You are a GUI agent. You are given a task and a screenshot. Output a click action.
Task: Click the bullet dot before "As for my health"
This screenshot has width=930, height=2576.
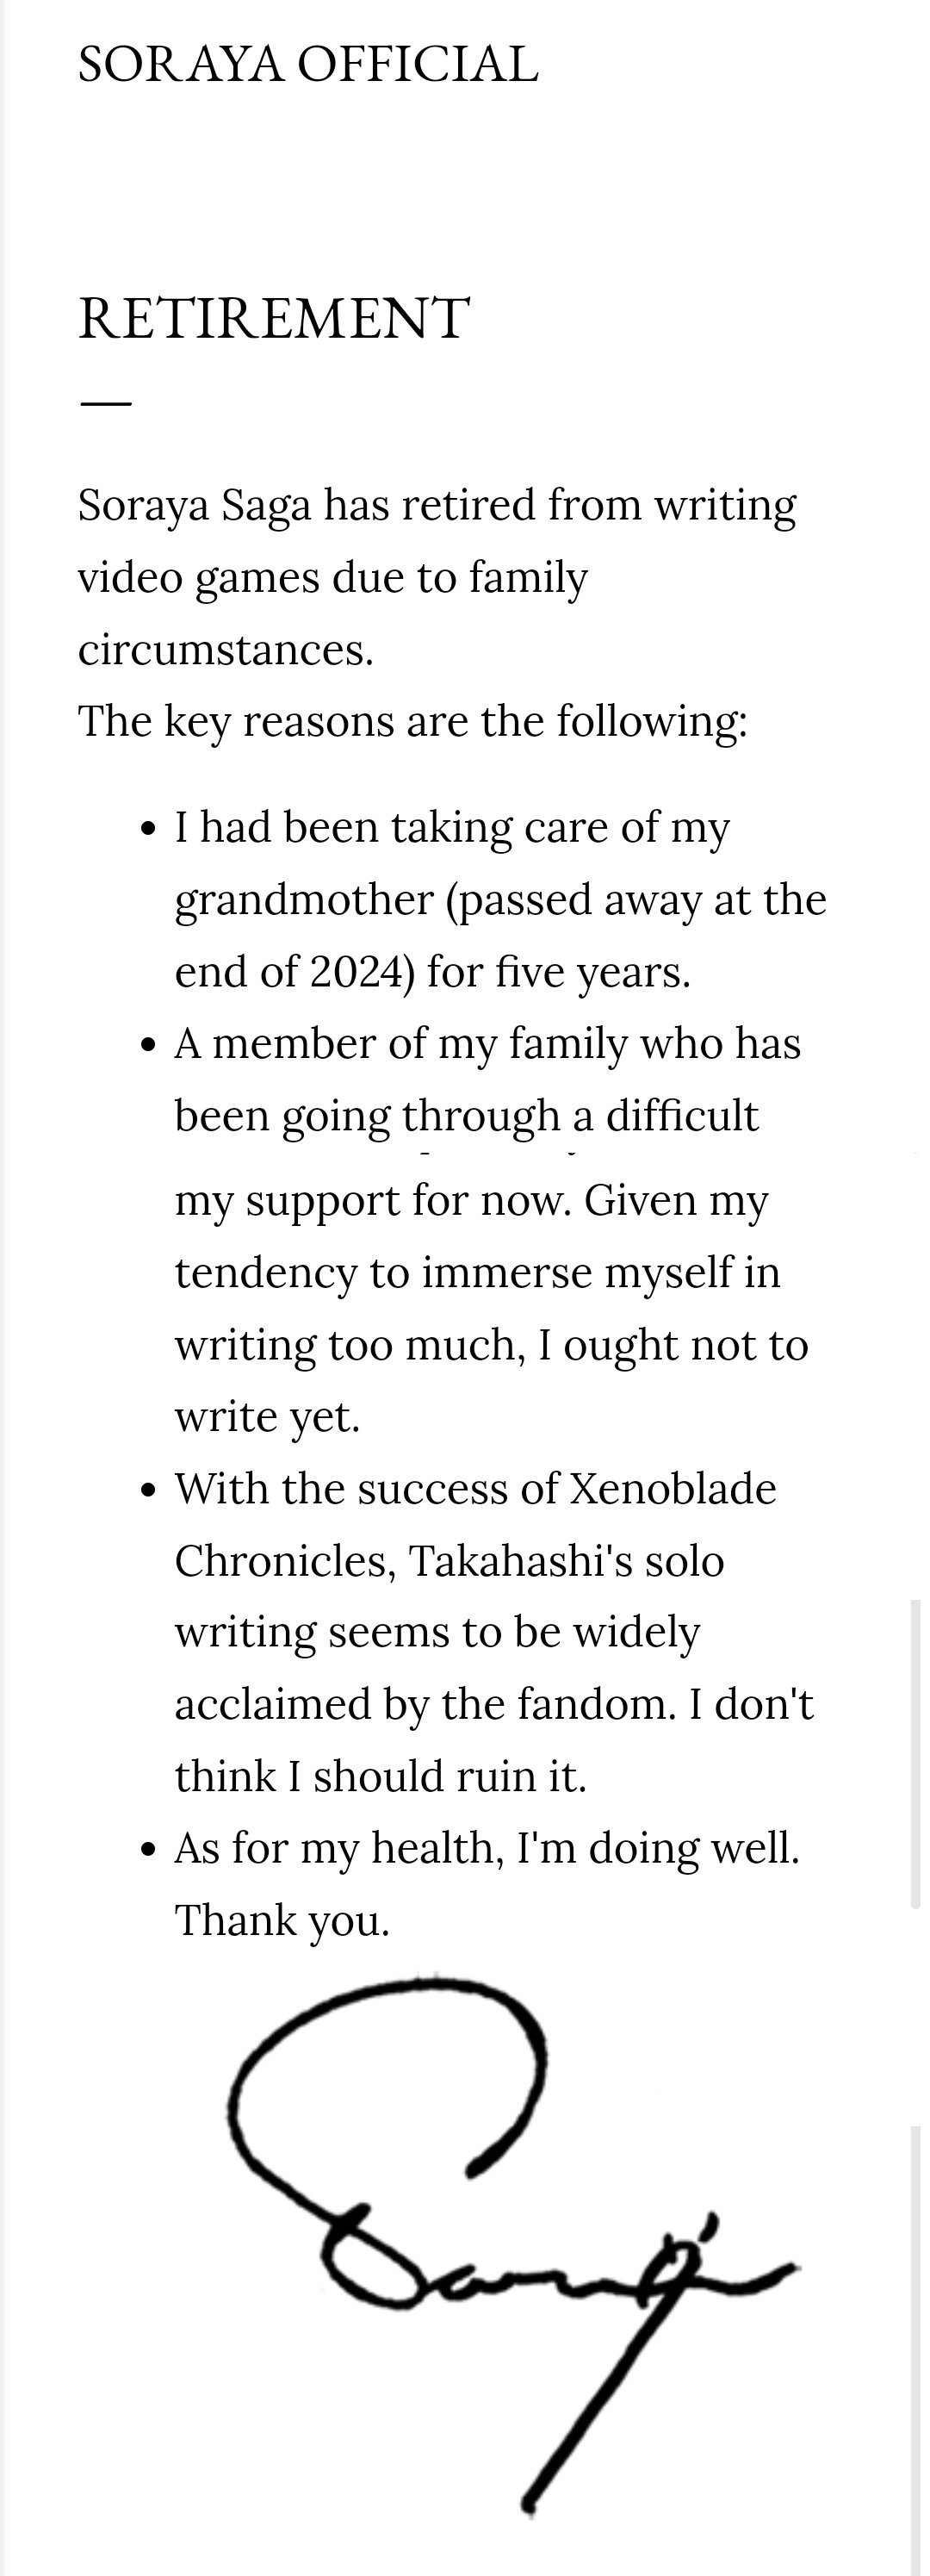pyautogui.click(x=149, y=1850)
